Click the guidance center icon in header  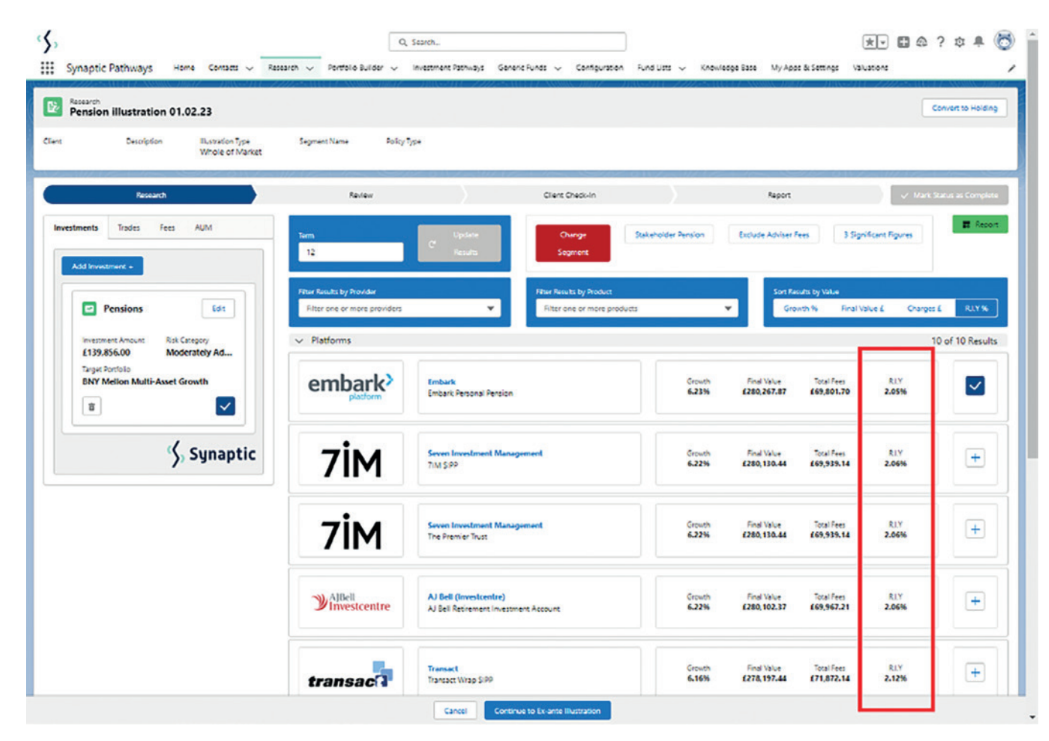(x=922, y=42)
